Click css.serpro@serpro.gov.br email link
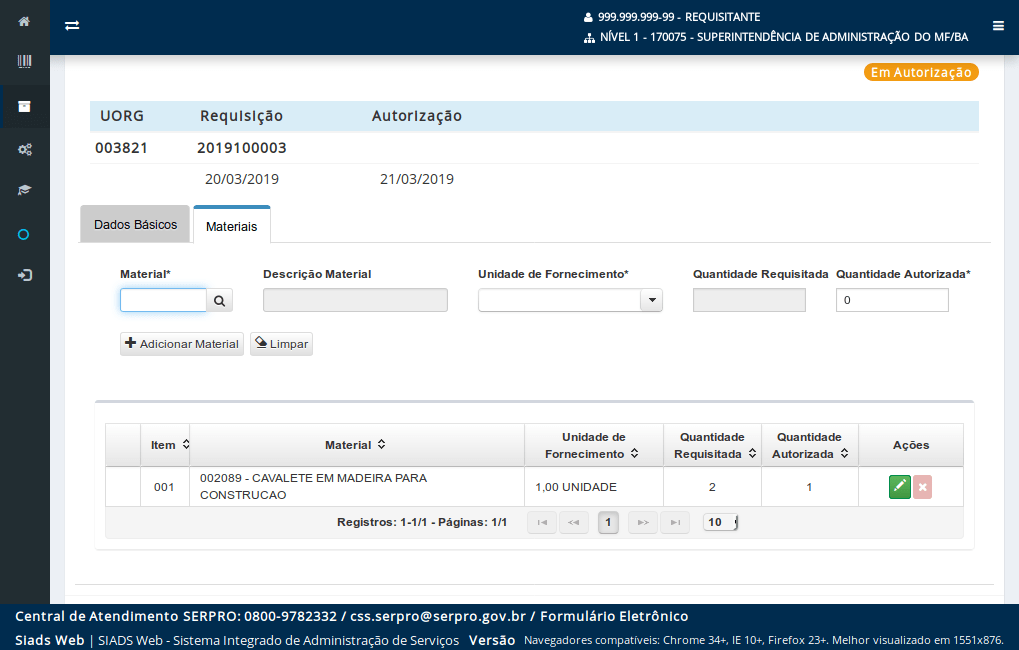 coord(438,616)
